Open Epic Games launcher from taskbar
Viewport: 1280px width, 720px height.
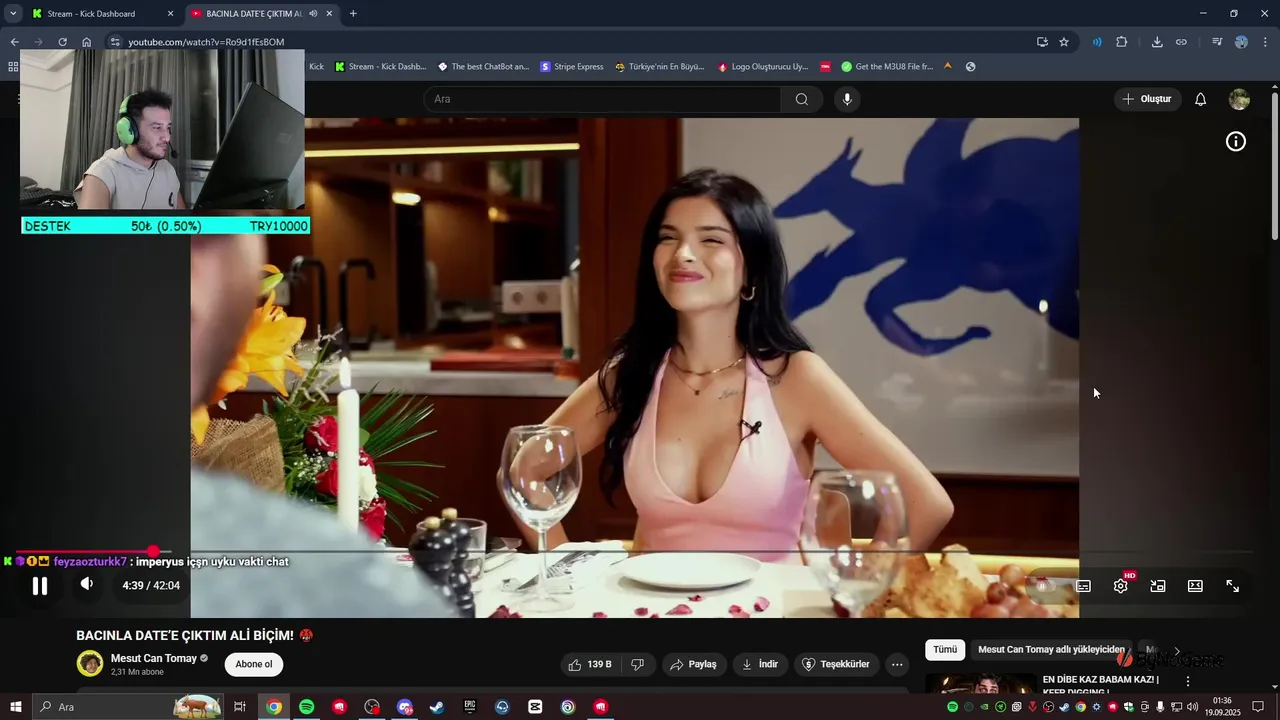coord(470,707)
